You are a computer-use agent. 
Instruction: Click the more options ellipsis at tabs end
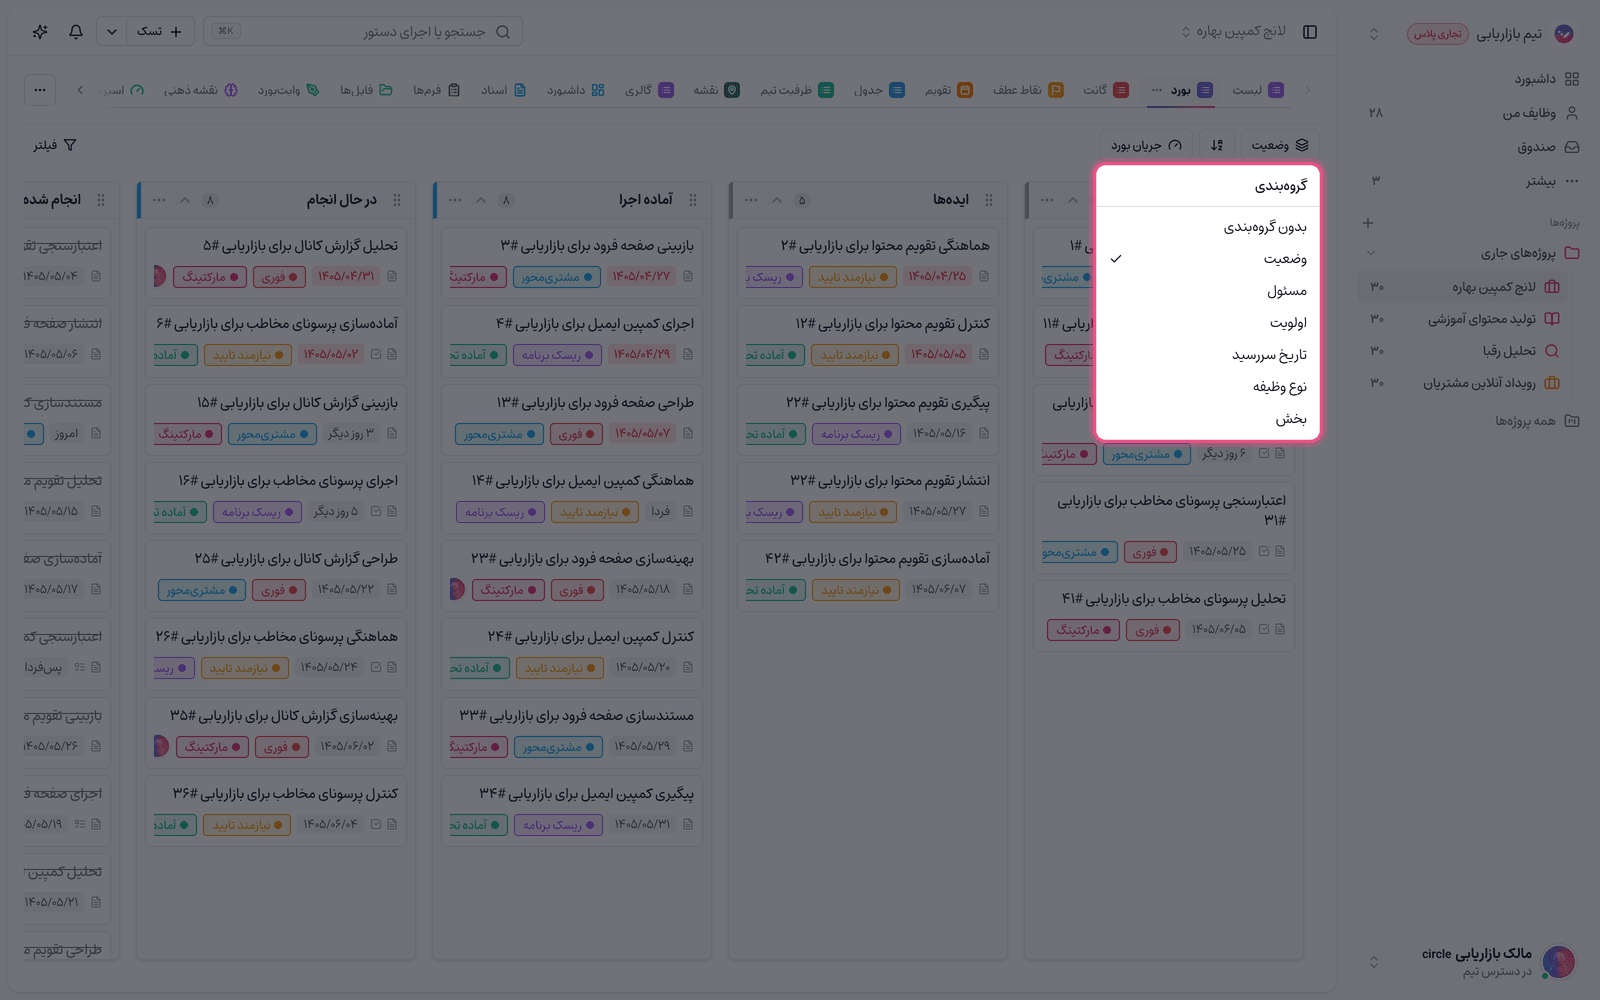click(40, 90)
